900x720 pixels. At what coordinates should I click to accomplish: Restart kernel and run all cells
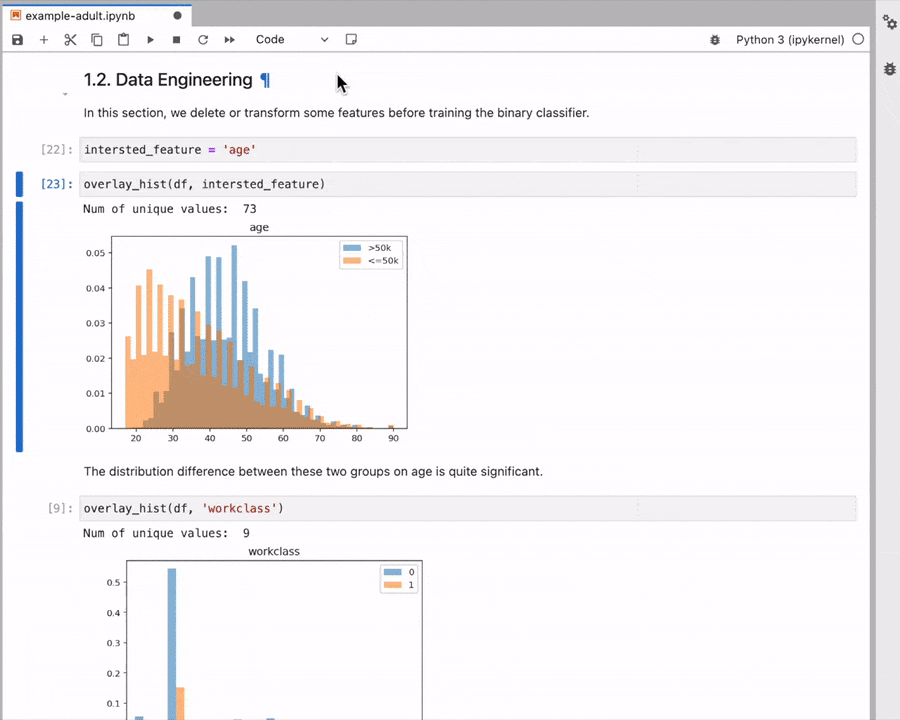pyautogui.click(x=230, y=40)
